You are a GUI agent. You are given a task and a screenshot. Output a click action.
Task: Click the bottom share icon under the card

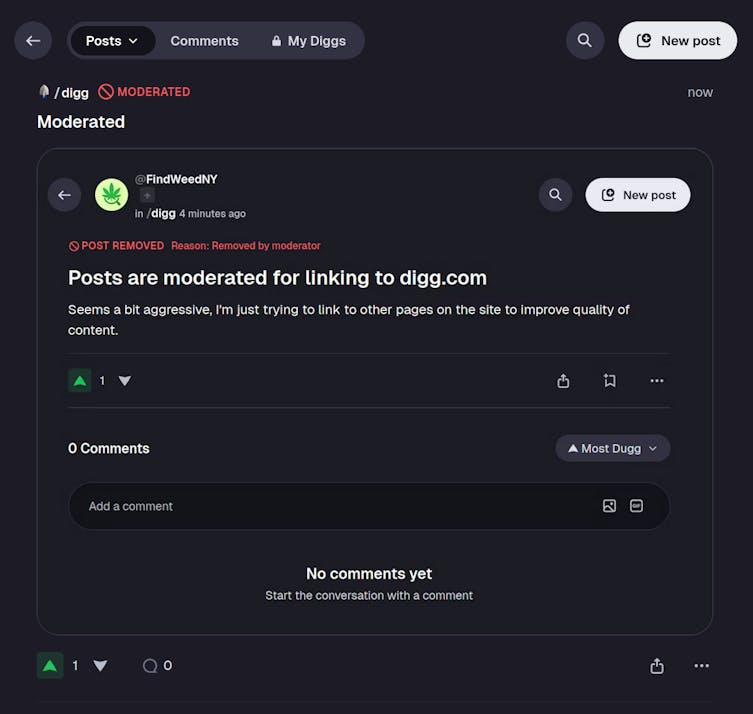tap(657, 666)
